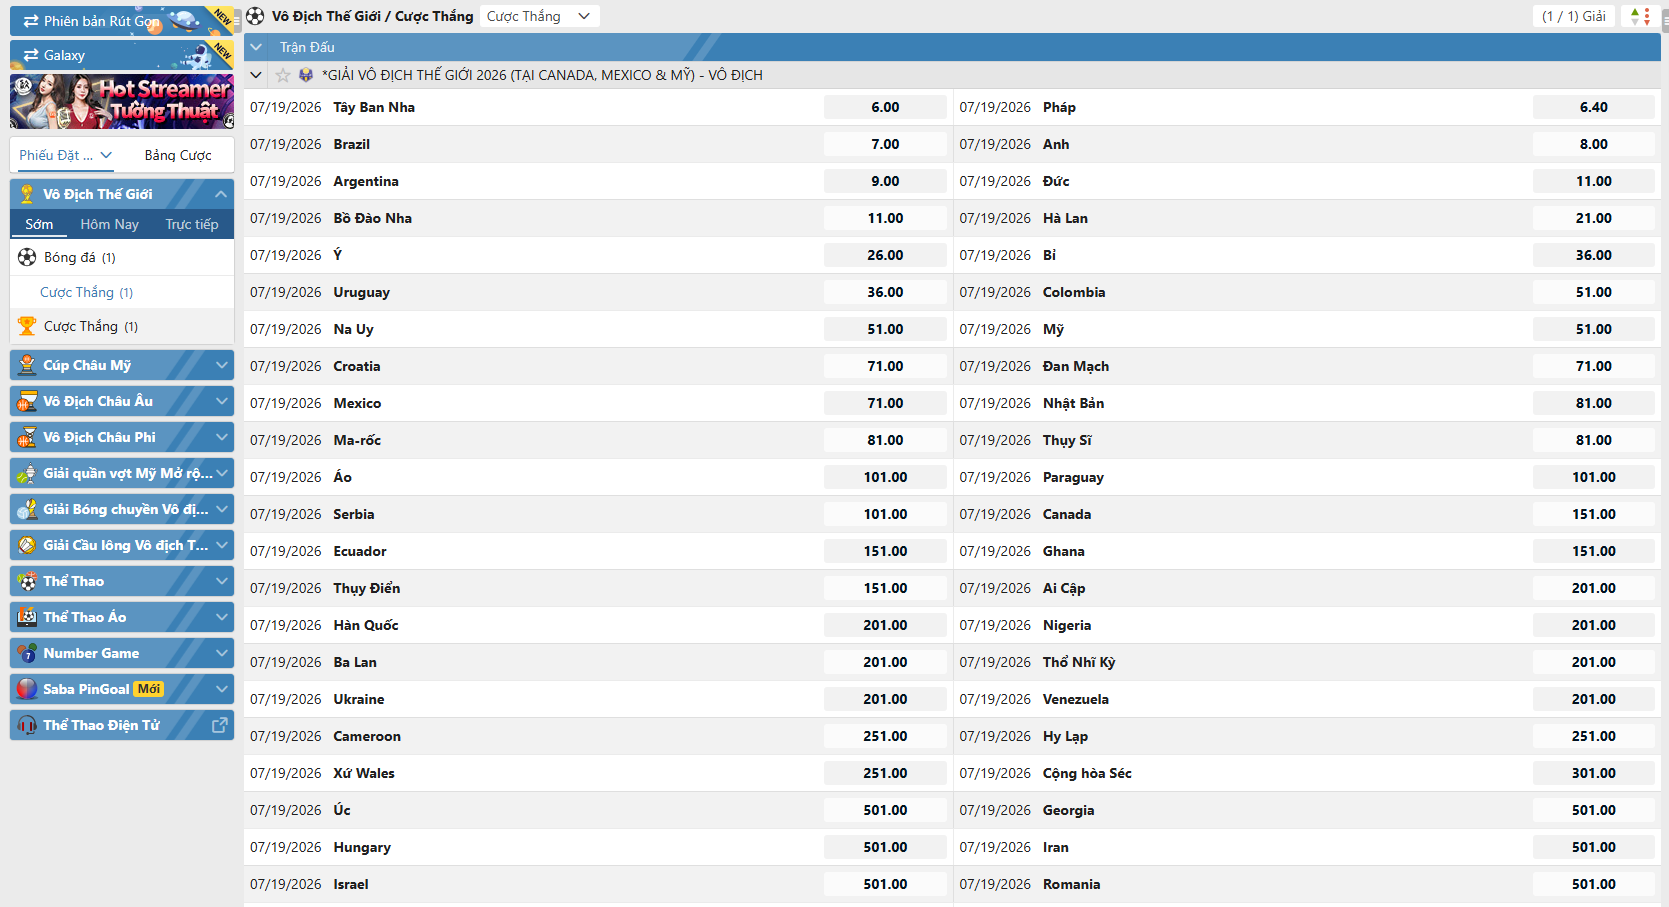Click the gold trophy icon beside Cược Thắng
Screen dimensions: 1669x907
27,326
